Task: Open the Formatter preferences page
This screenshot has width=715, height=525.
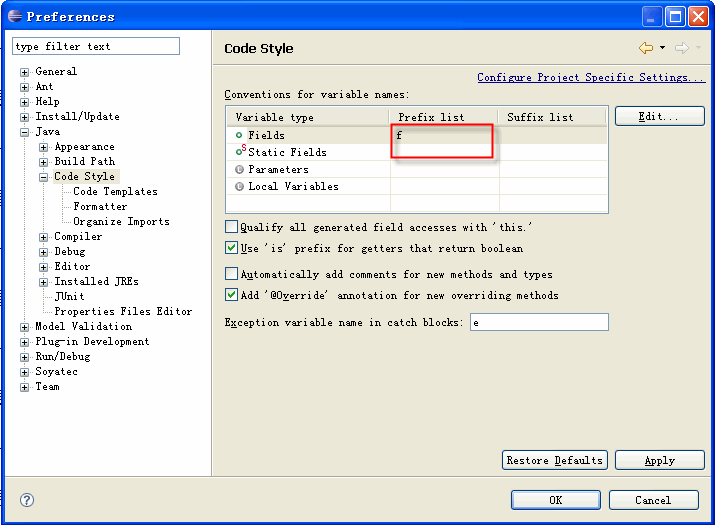Action: click(x=100, y=207)
